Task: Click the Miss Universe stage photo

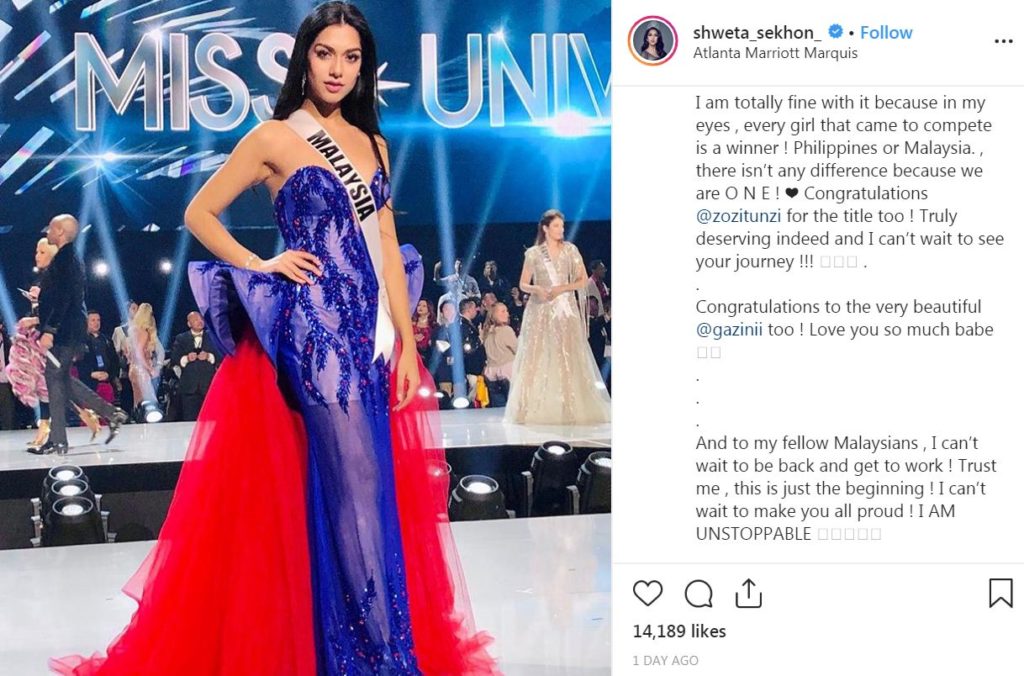Action: [x=306, y=338]
